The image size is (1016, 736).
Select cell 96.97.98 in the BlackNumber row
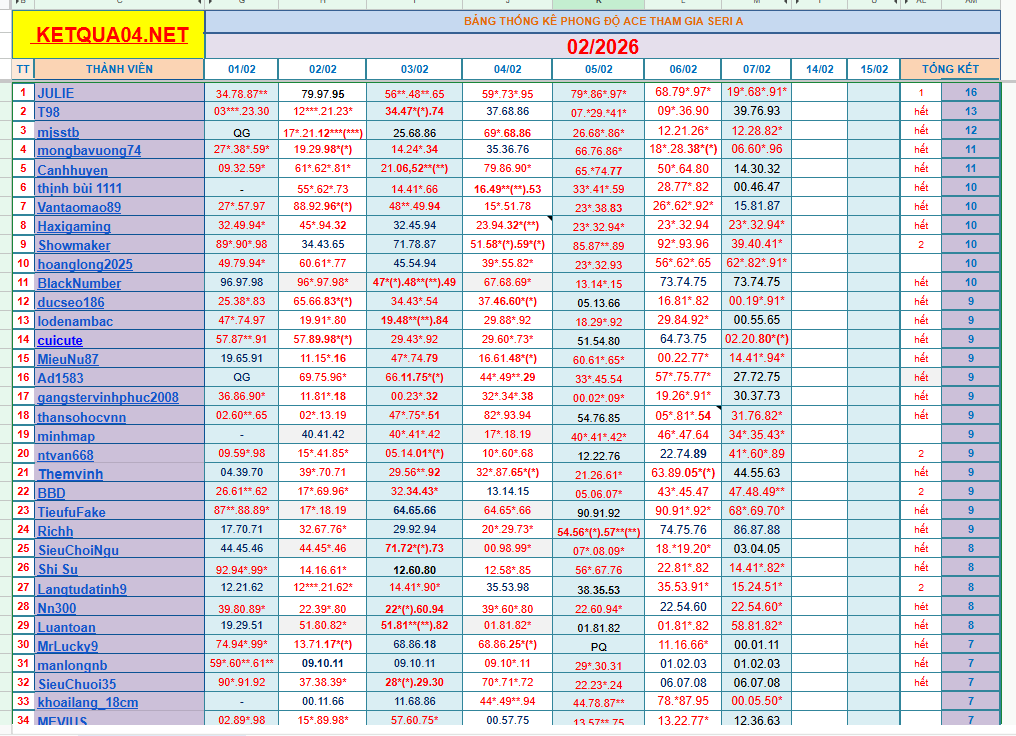click(242, 282)
